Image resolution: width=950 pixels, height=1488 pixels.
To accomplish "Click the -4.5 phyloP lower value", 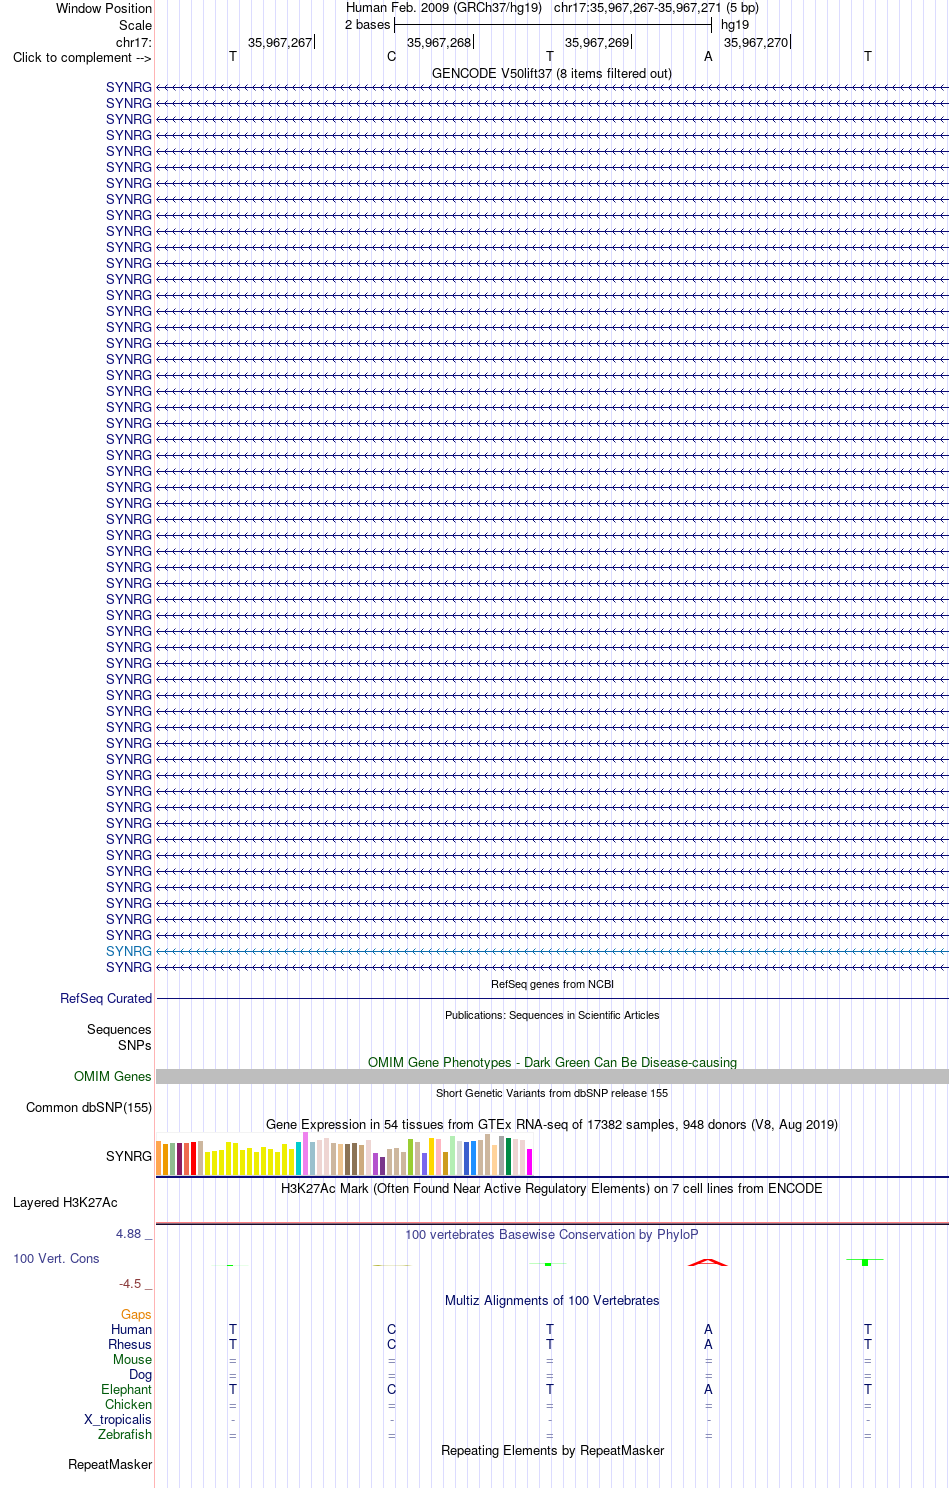I will (x=130, y=1283).
